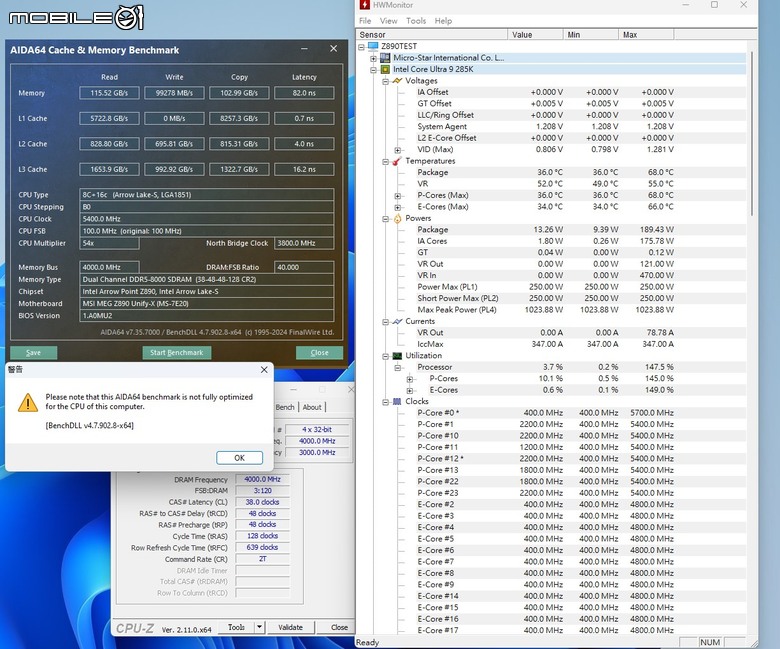The width and height of the screenshot is (780, 649).
Task: Click the NUM status bar indicator
Action: click(x=710, y=643)
